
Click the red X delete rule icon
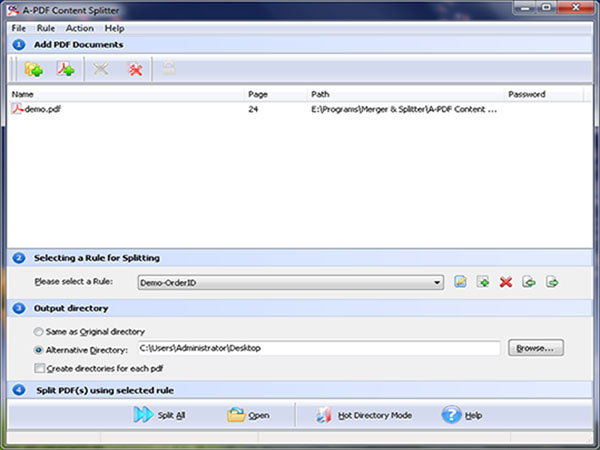pyautogui.click(x=506, y=282)
